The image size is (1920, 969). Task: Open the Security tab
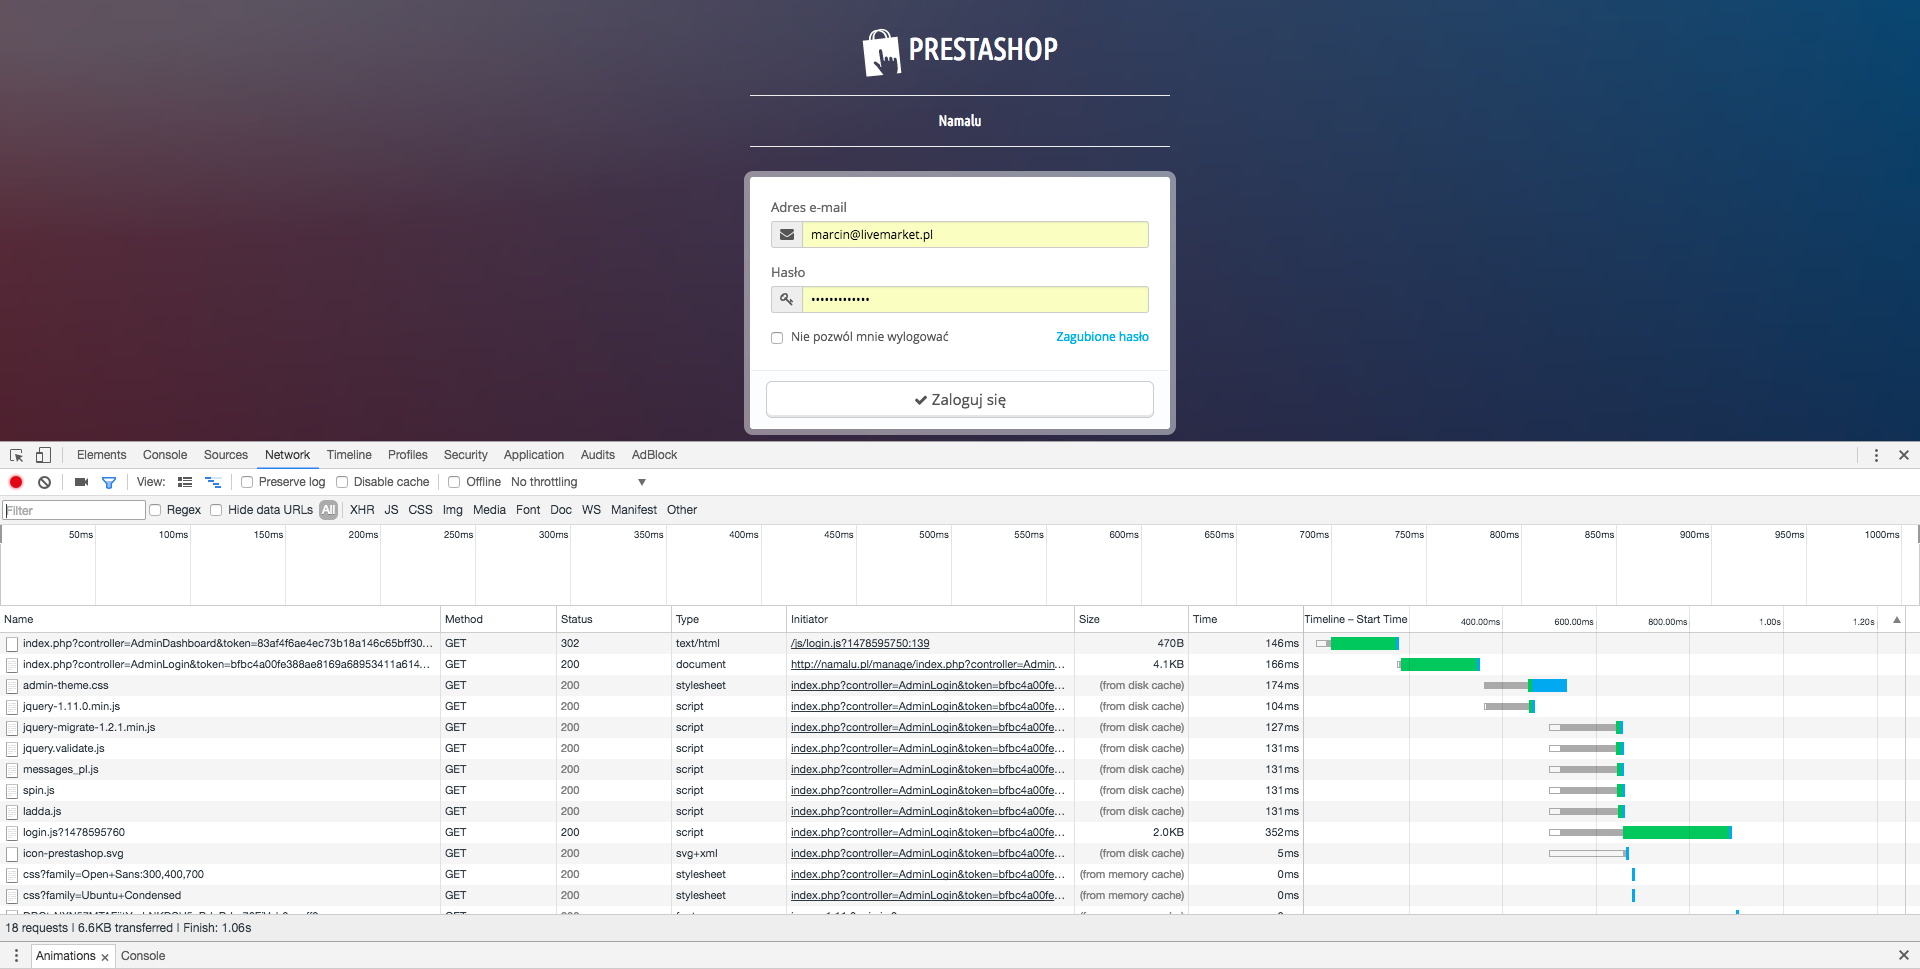[466, 455]
